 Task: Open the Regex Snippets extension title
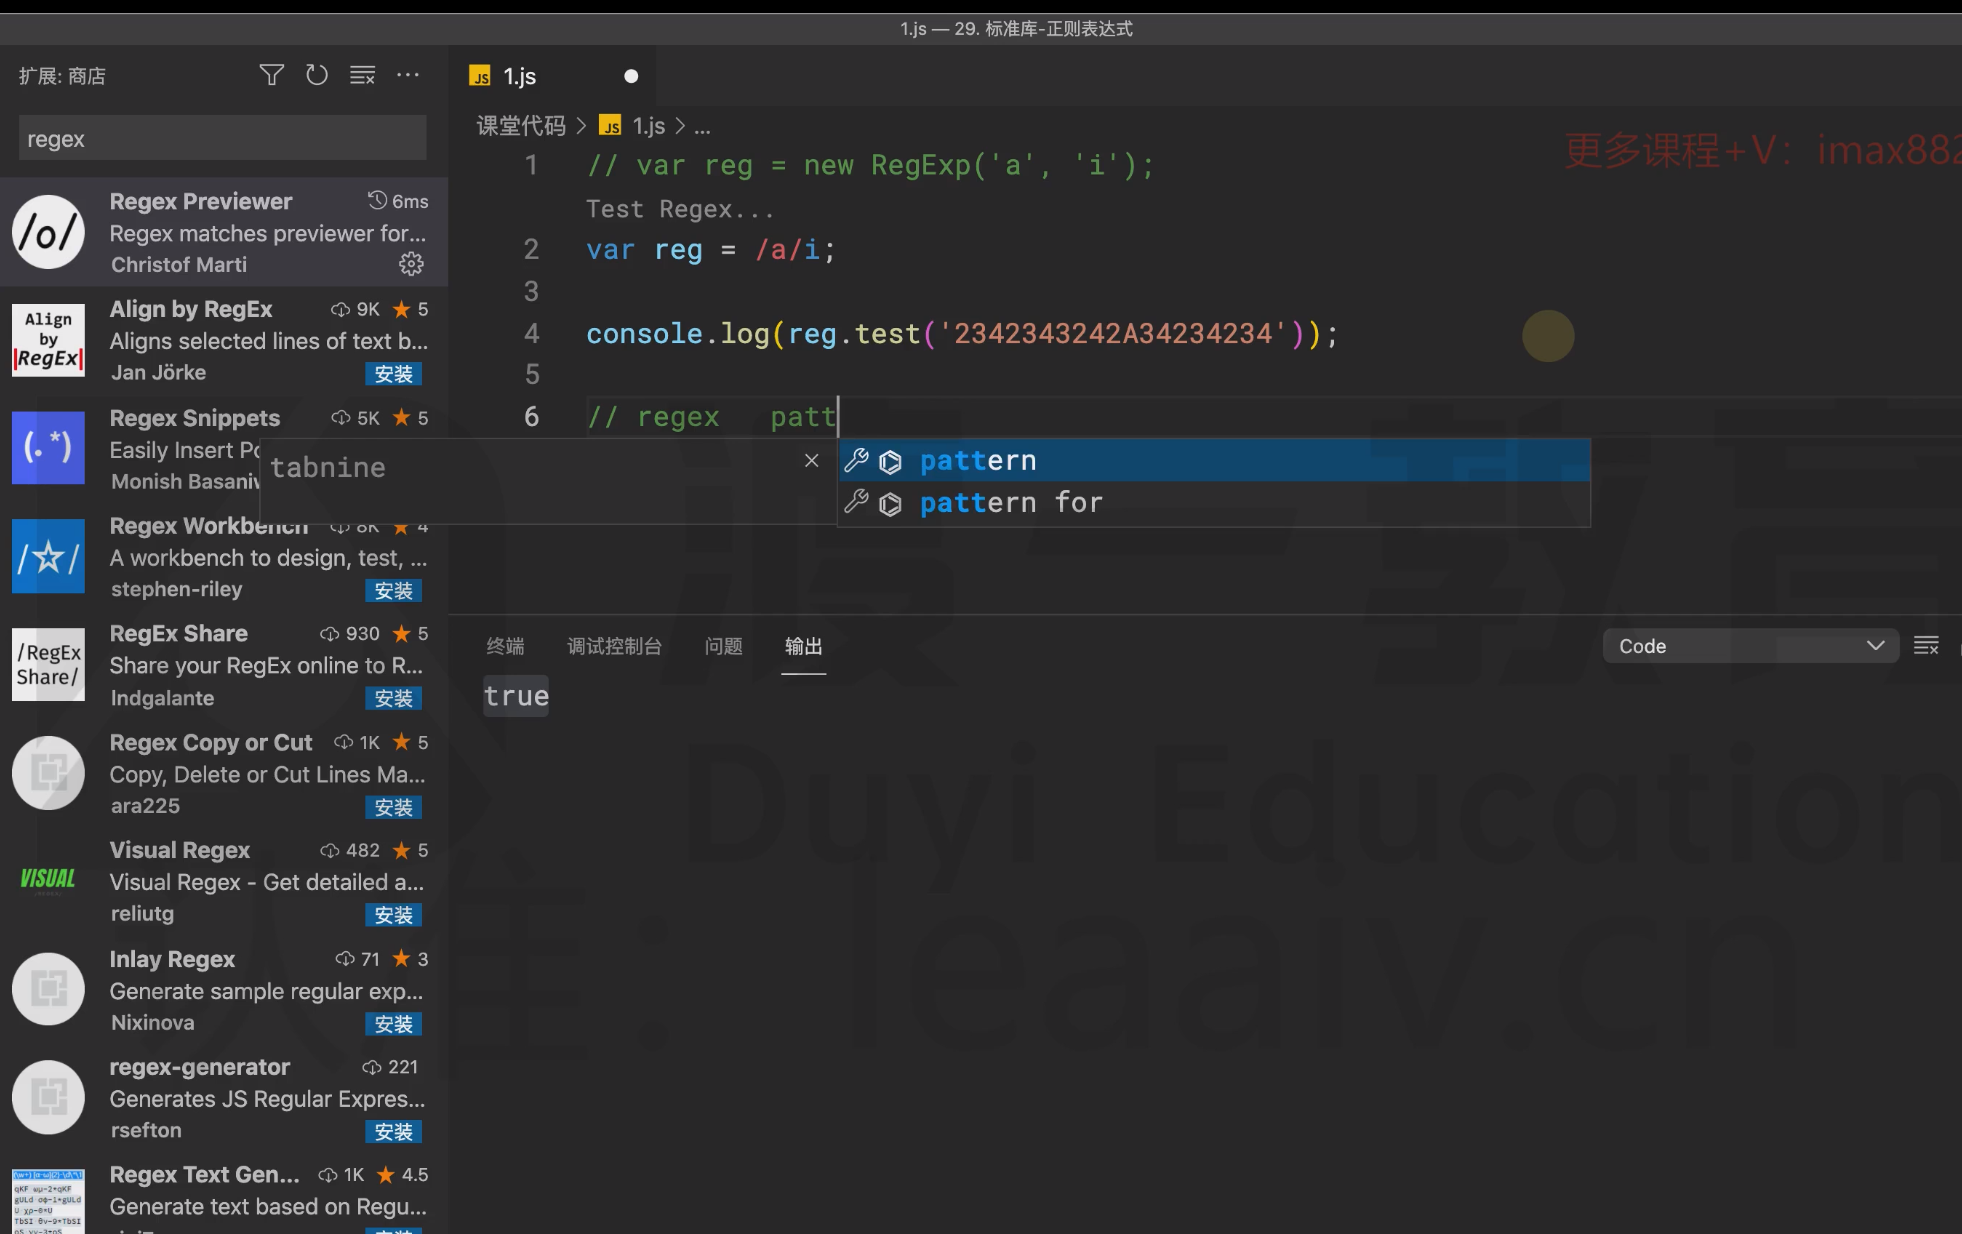click(x=195, y=418)
